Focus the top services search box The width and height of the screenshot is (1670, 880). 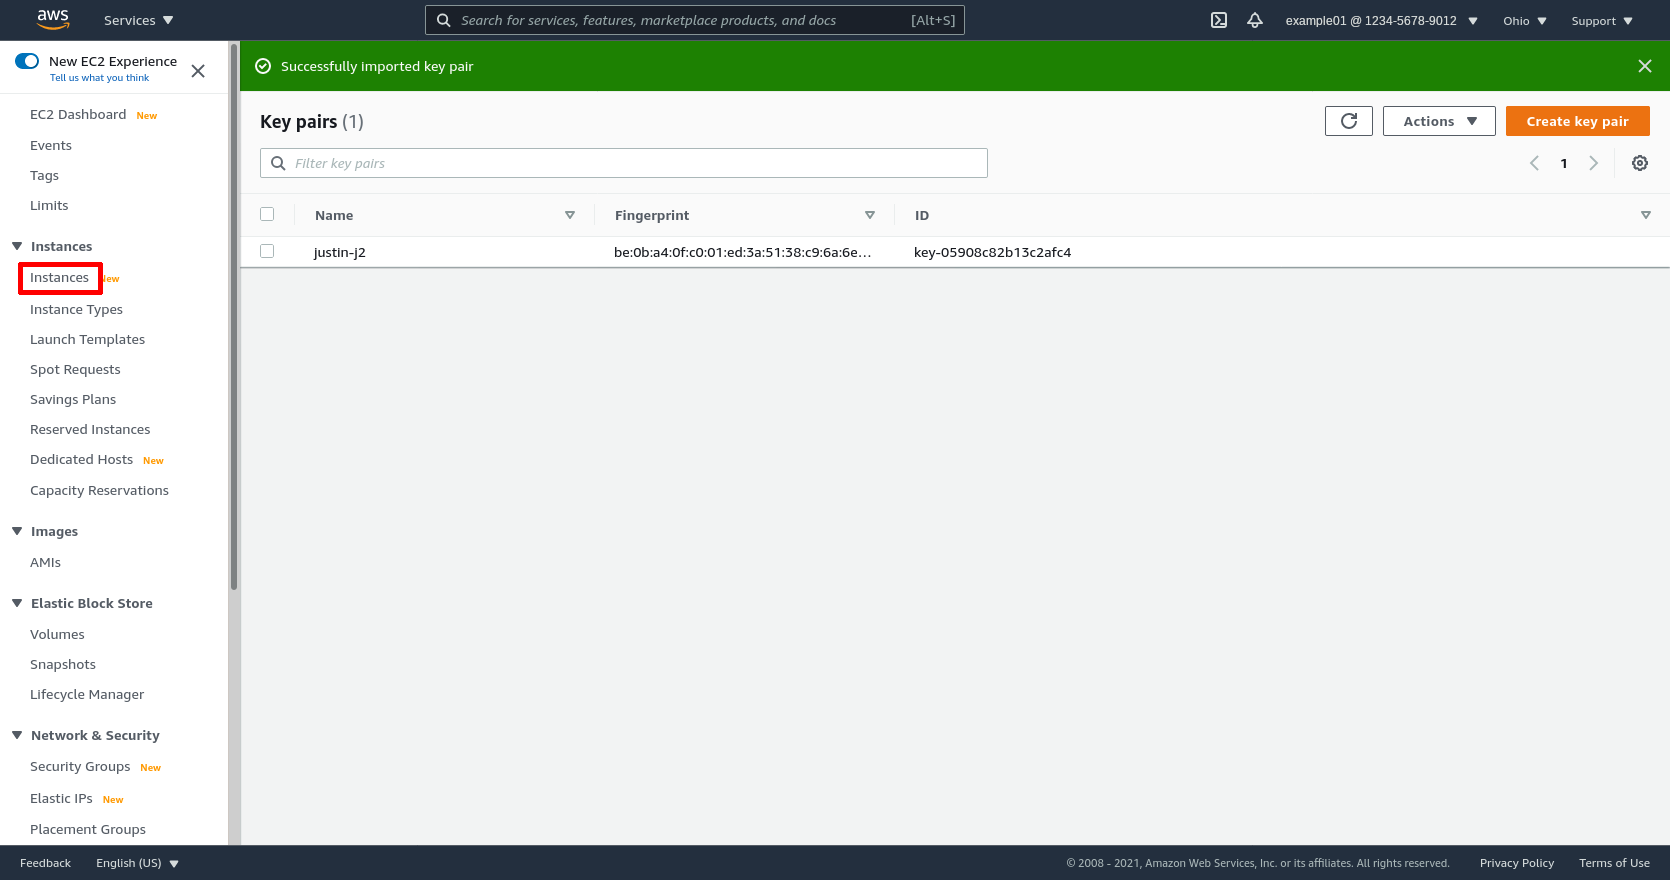click(695, 20)
